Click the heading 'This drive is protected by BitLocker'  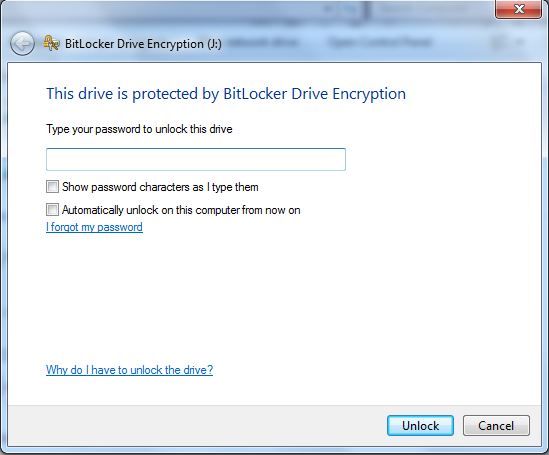click(x=167, y=94)
